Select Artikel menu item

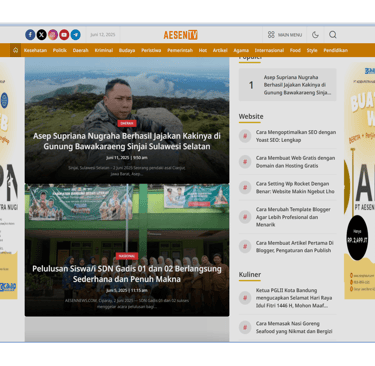pos(220,50)
